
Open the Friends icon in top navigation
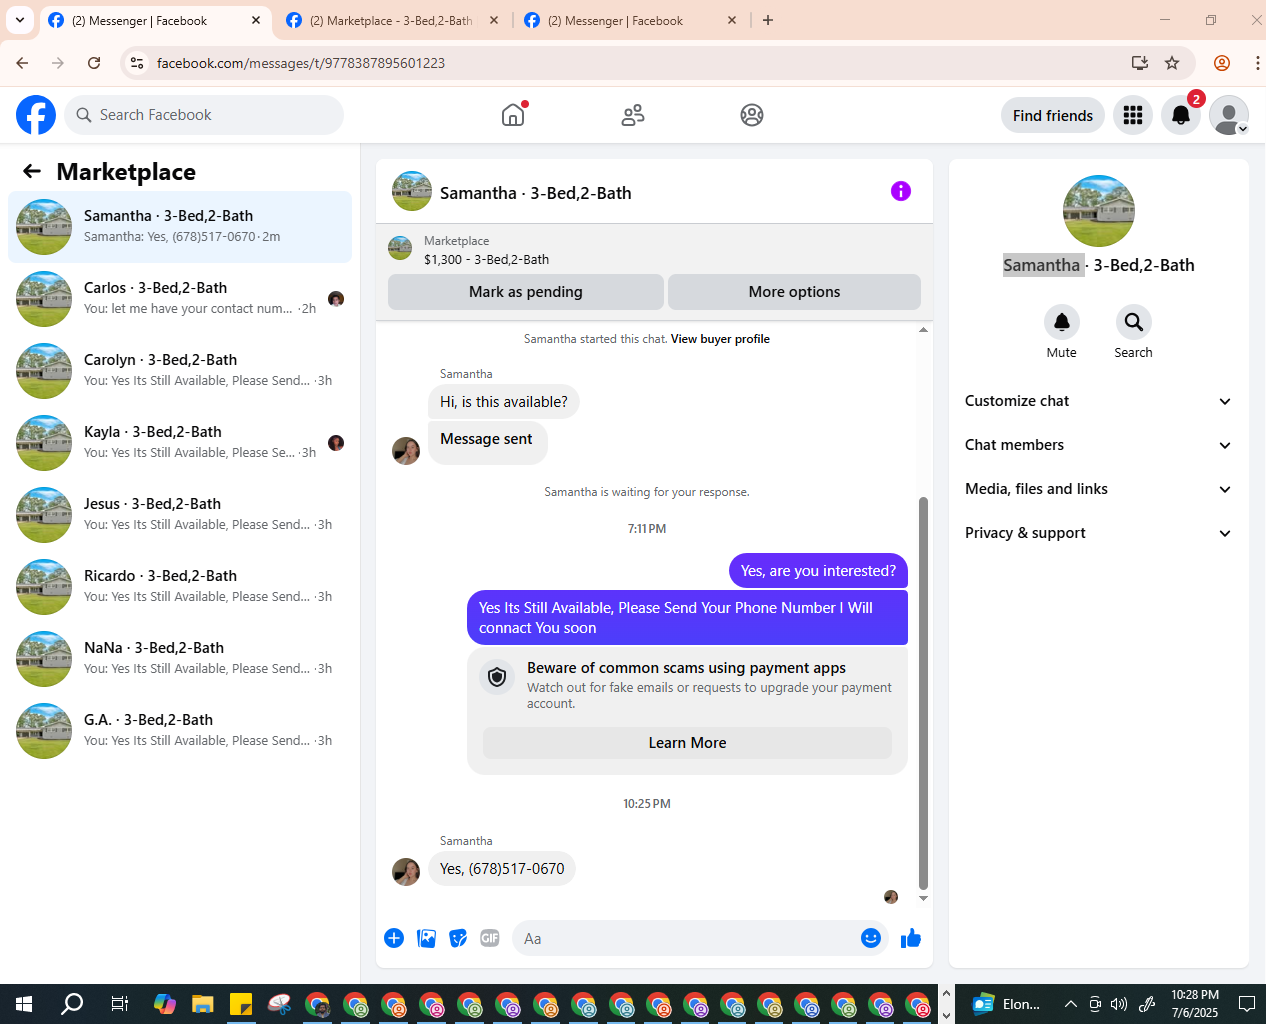point(633,115)
